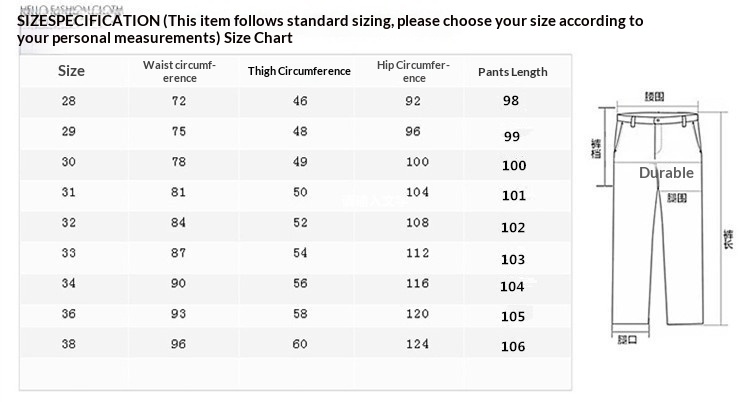The height and width of the screenshot is (402, 750).
Task: Select thigh circumference value 60
Action: (300, 343)
